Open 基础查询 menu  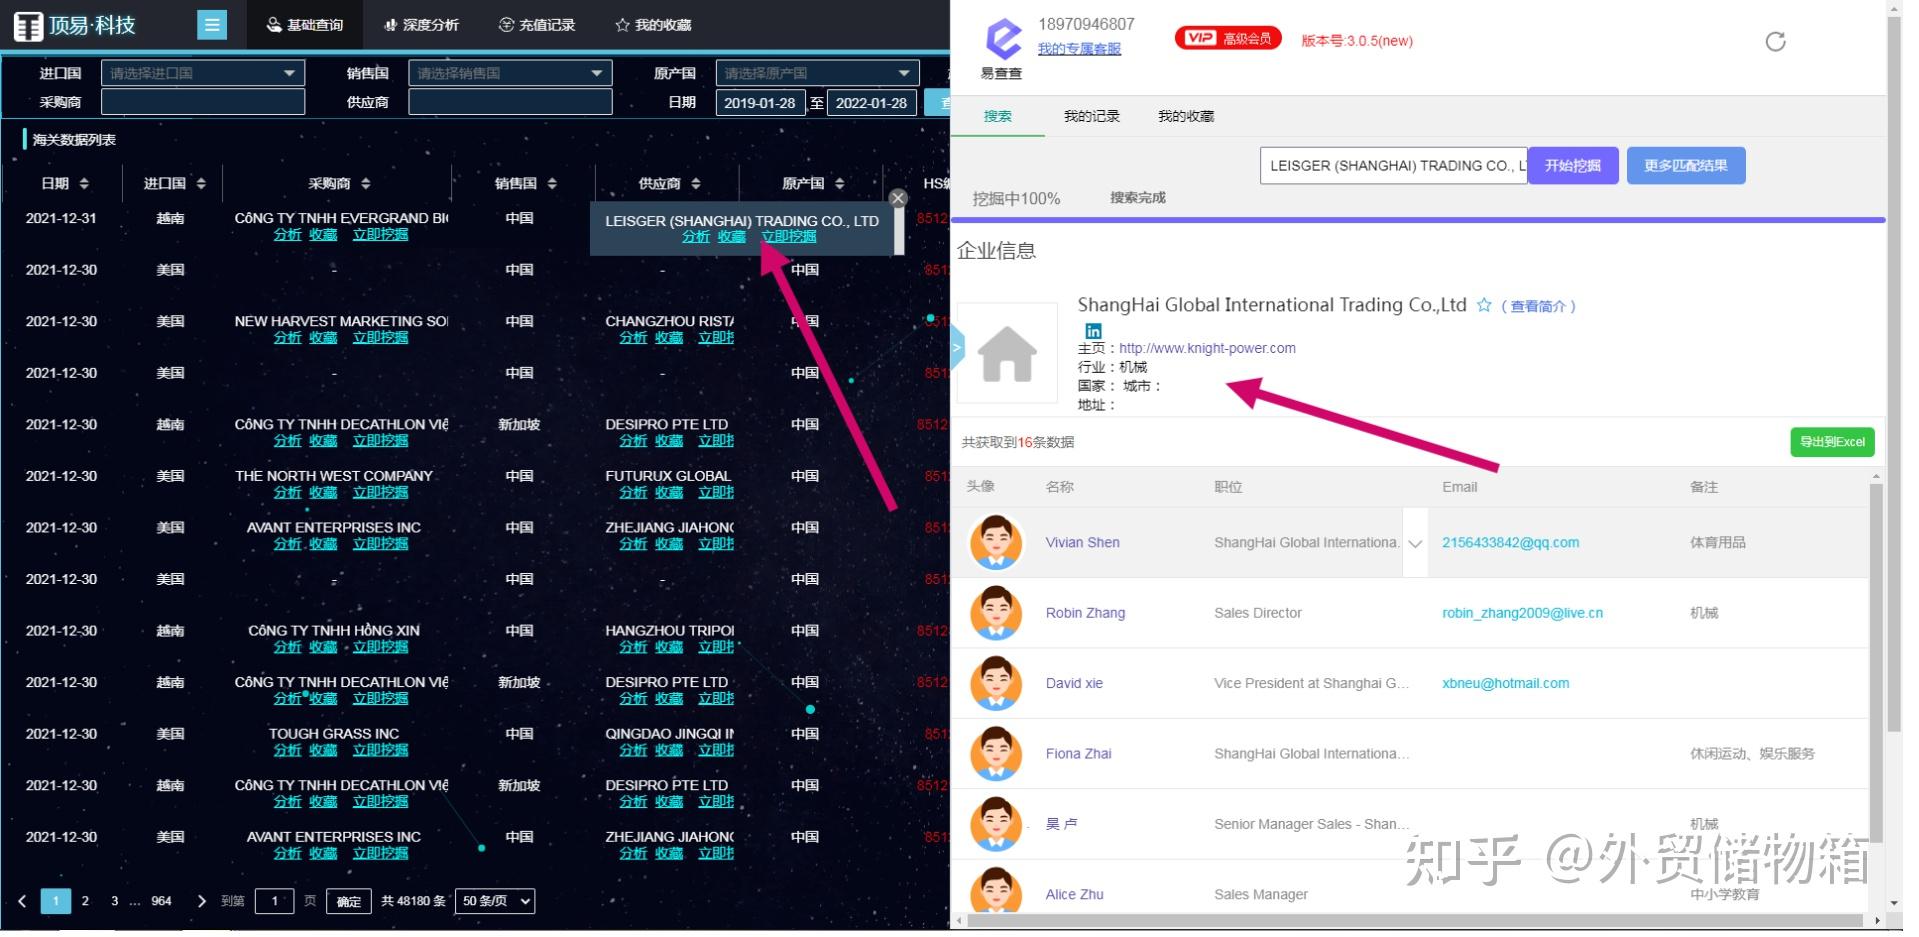pyautogui.click(x=305, y=25)
